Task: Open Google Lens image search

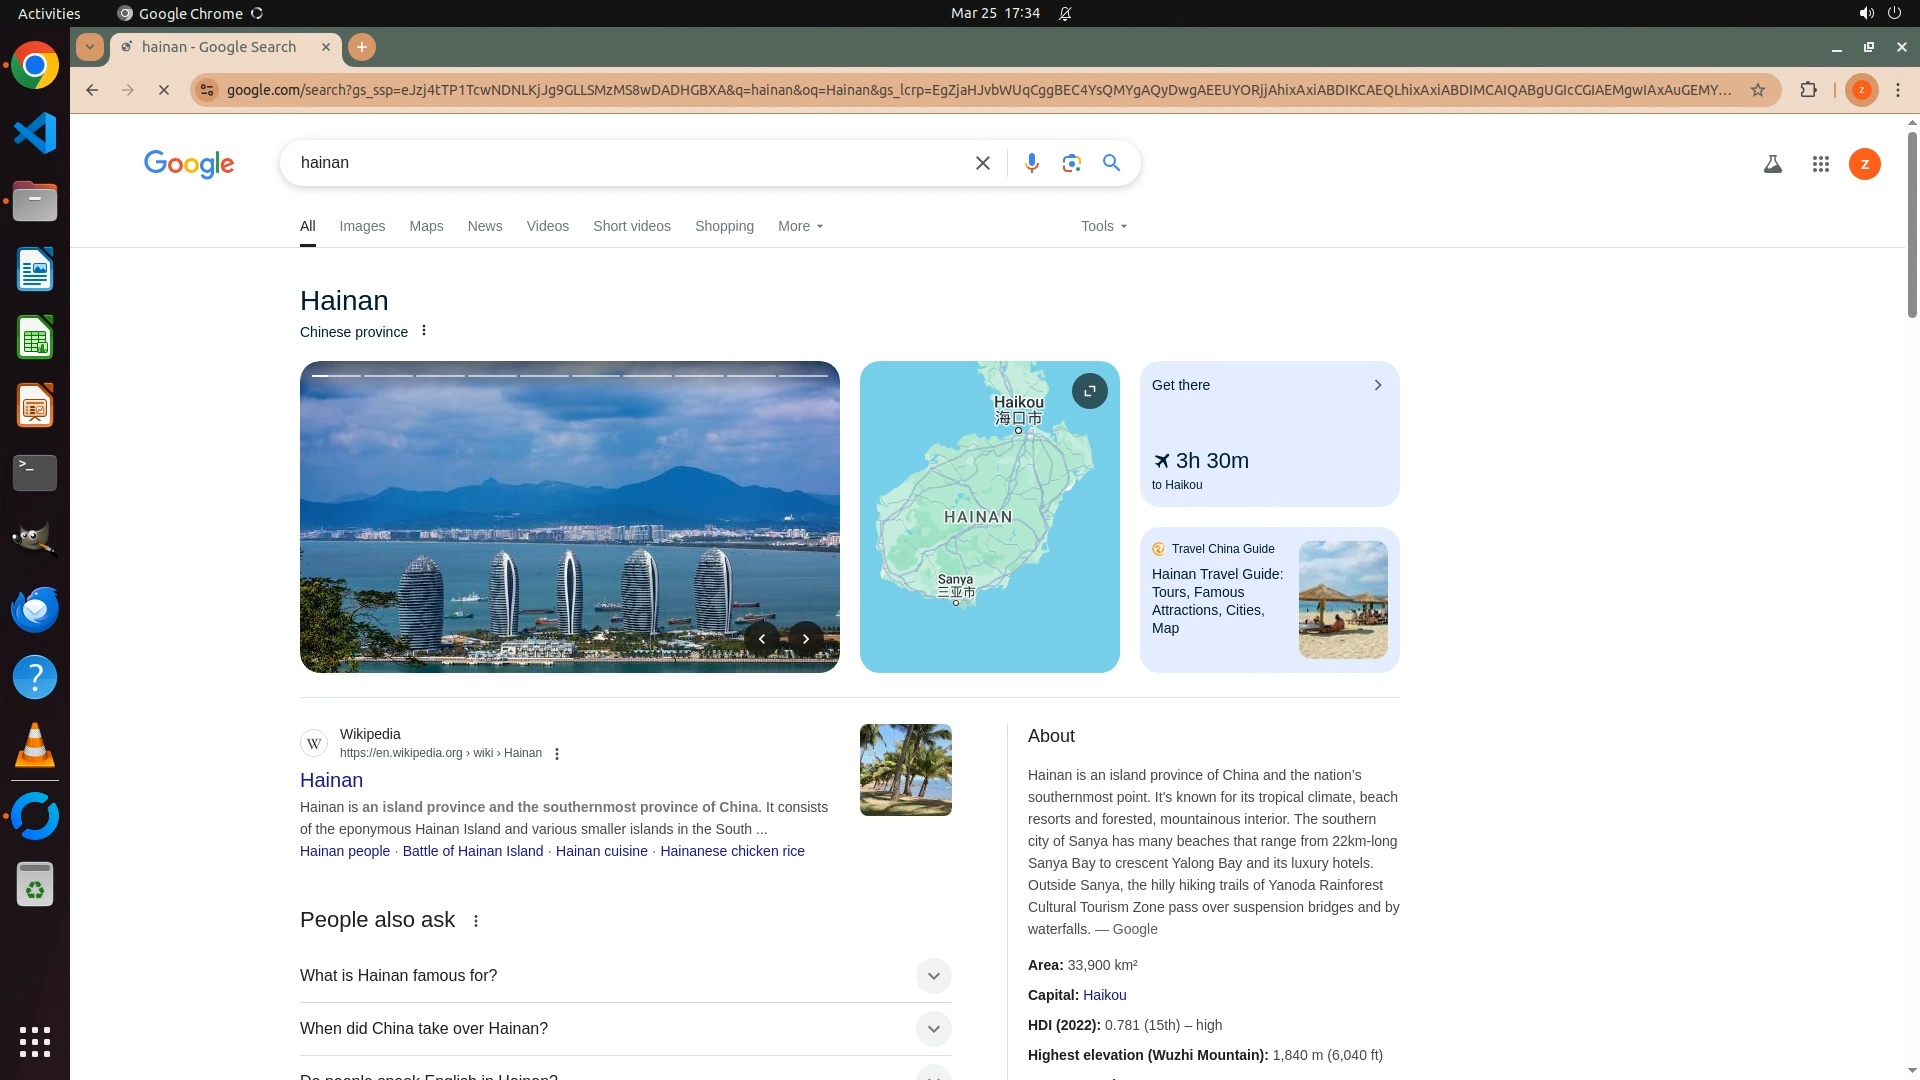Action: coord(1071,163)
